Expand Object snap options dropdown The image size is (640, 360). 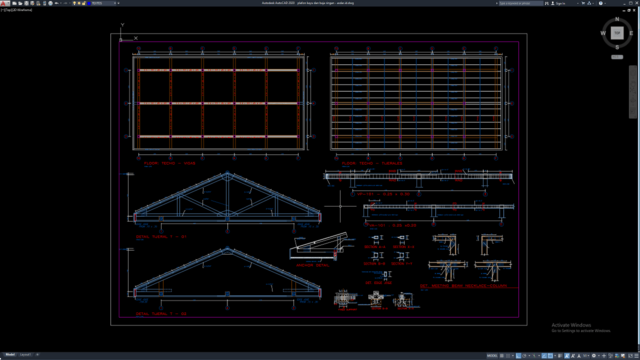555,356
